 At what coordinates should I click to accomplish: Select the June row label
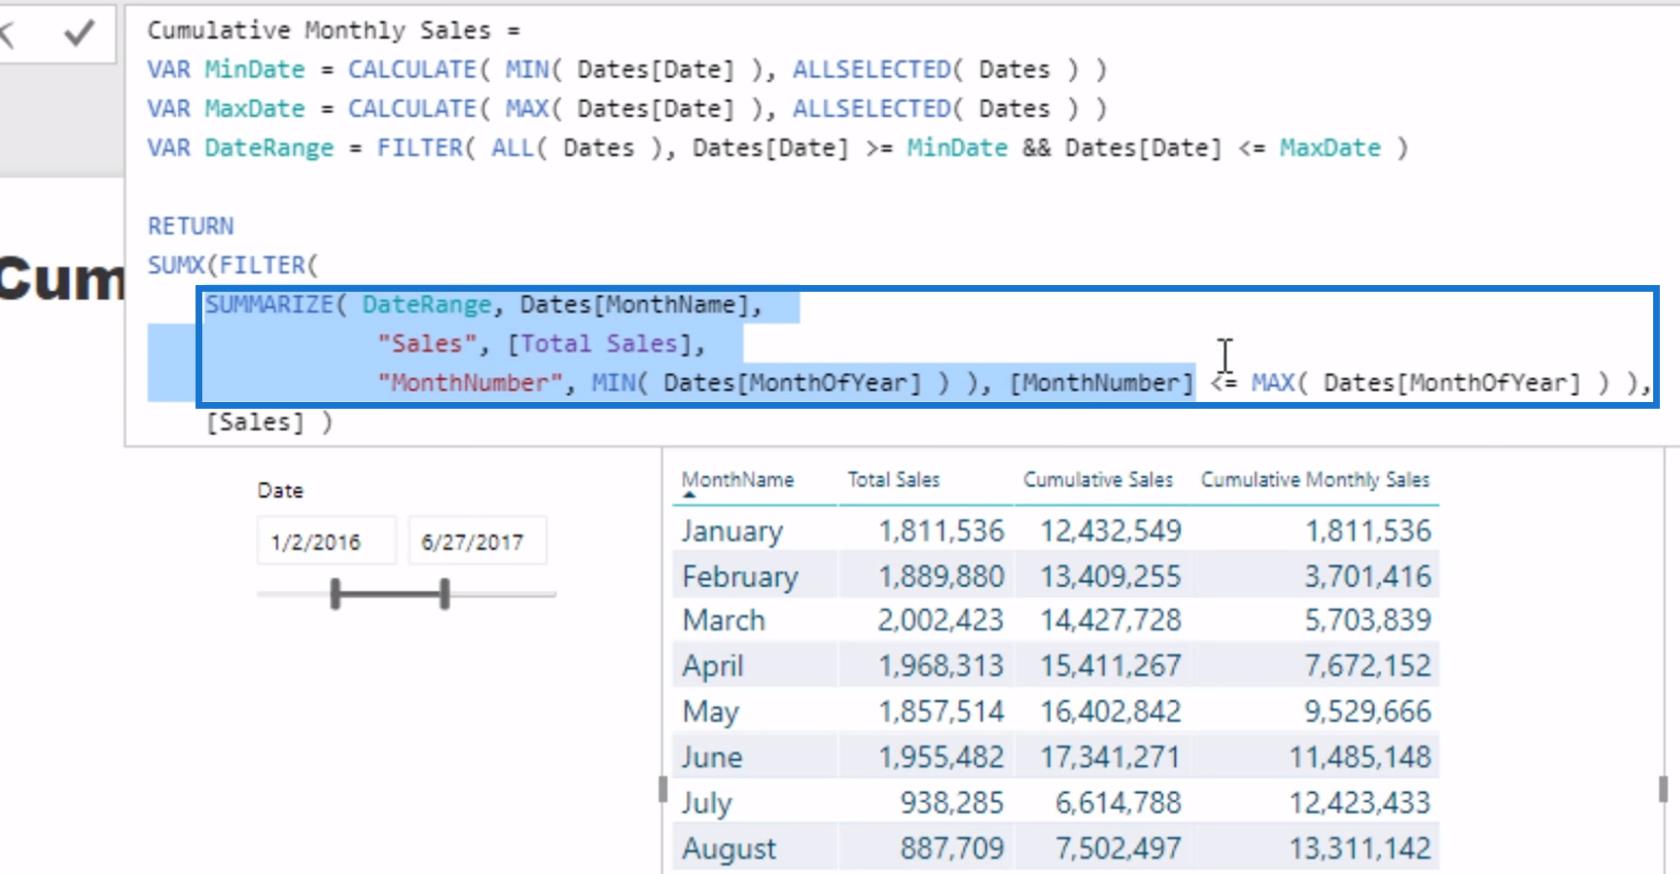coord(712,757)
